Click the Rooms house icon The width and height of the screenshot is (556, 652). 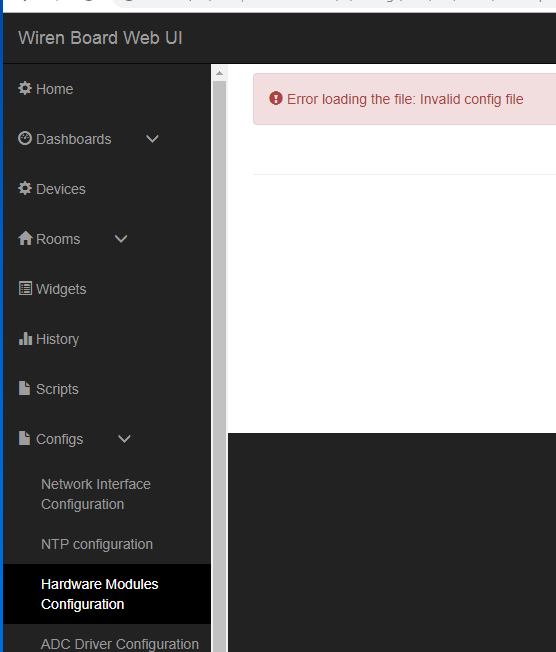25,238
